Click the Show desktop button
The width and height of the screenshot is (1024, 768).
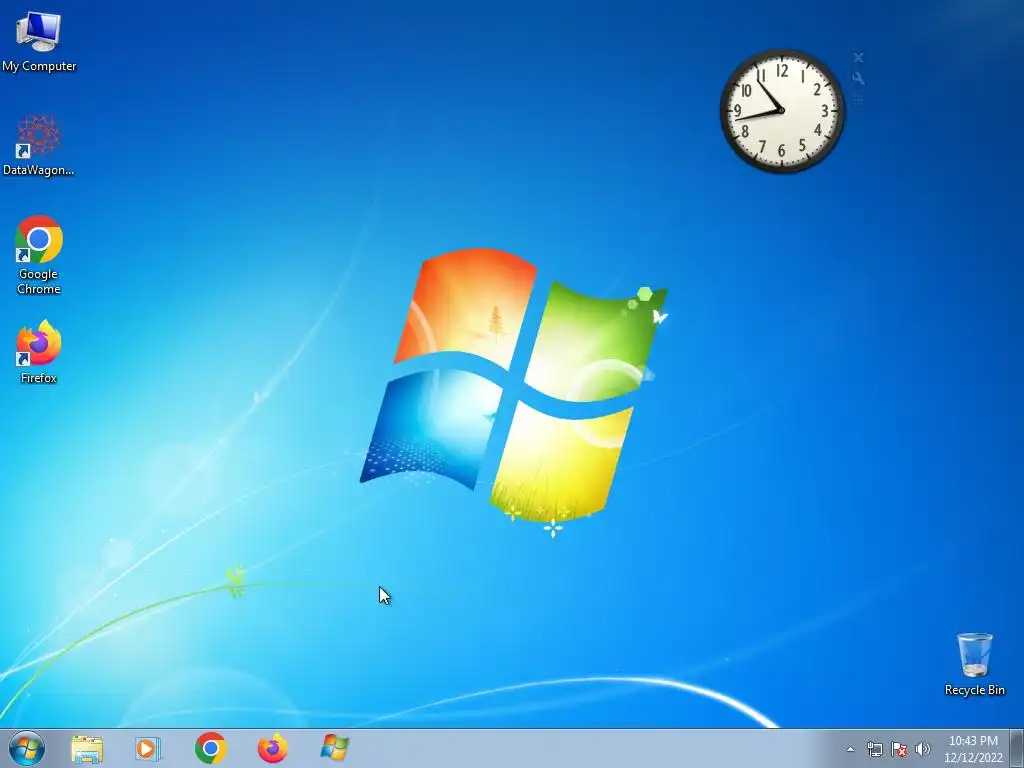tap(1017, 749)
